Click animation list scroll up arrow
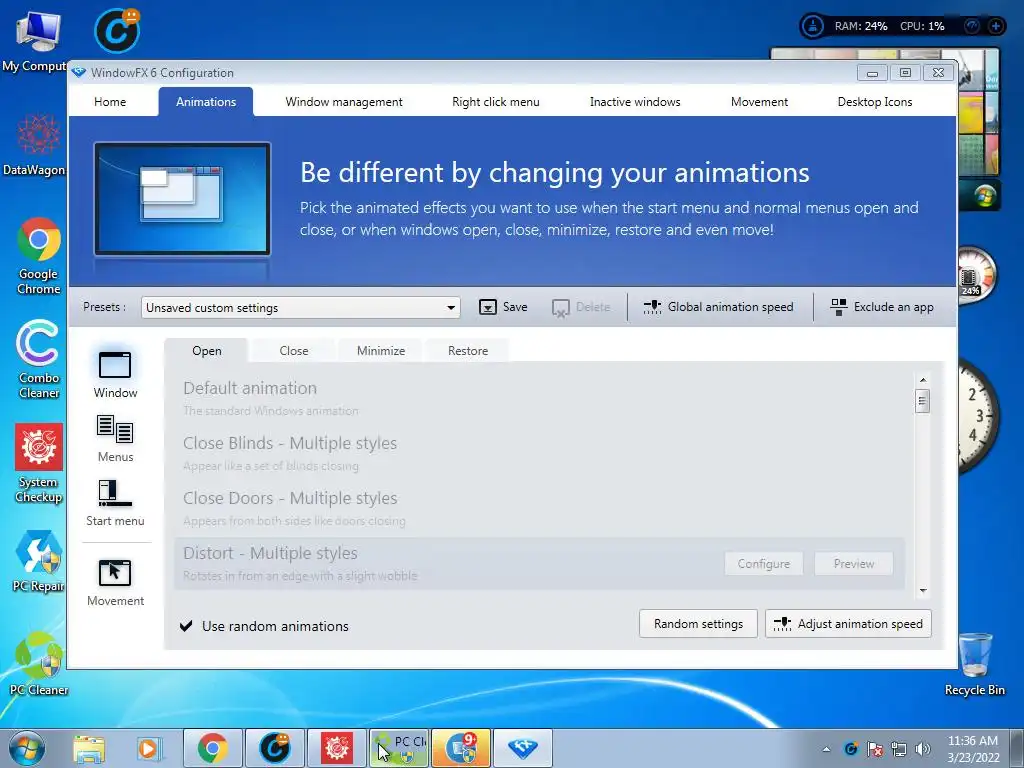Viewport: 1024px width, 768px height. click(923, 380)
